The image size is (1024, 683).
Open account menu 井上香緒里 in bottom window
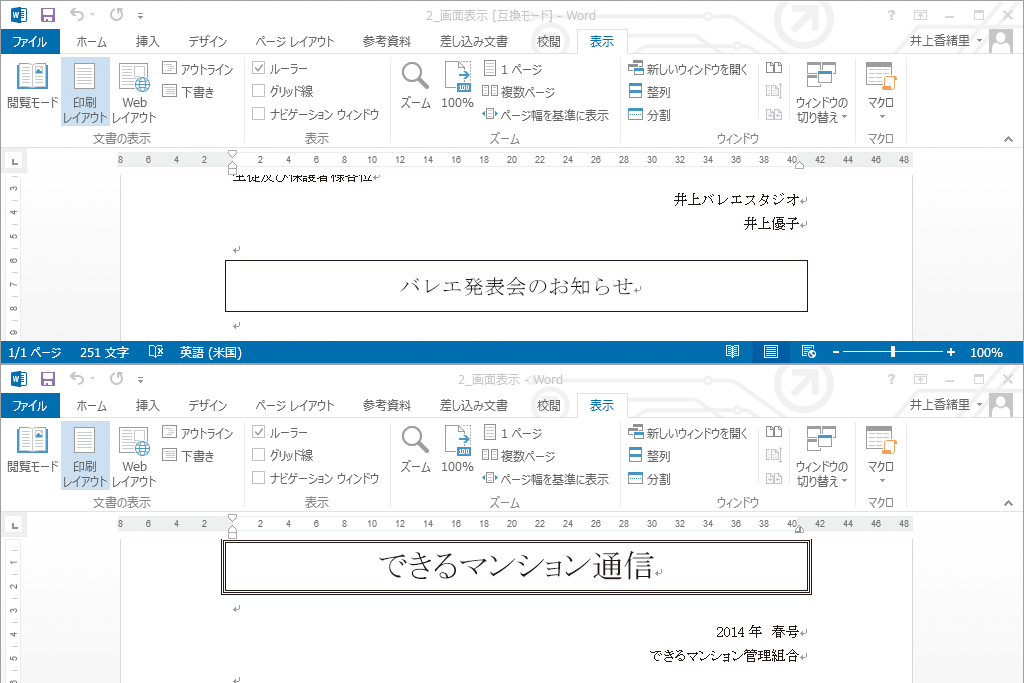(946, 405)
